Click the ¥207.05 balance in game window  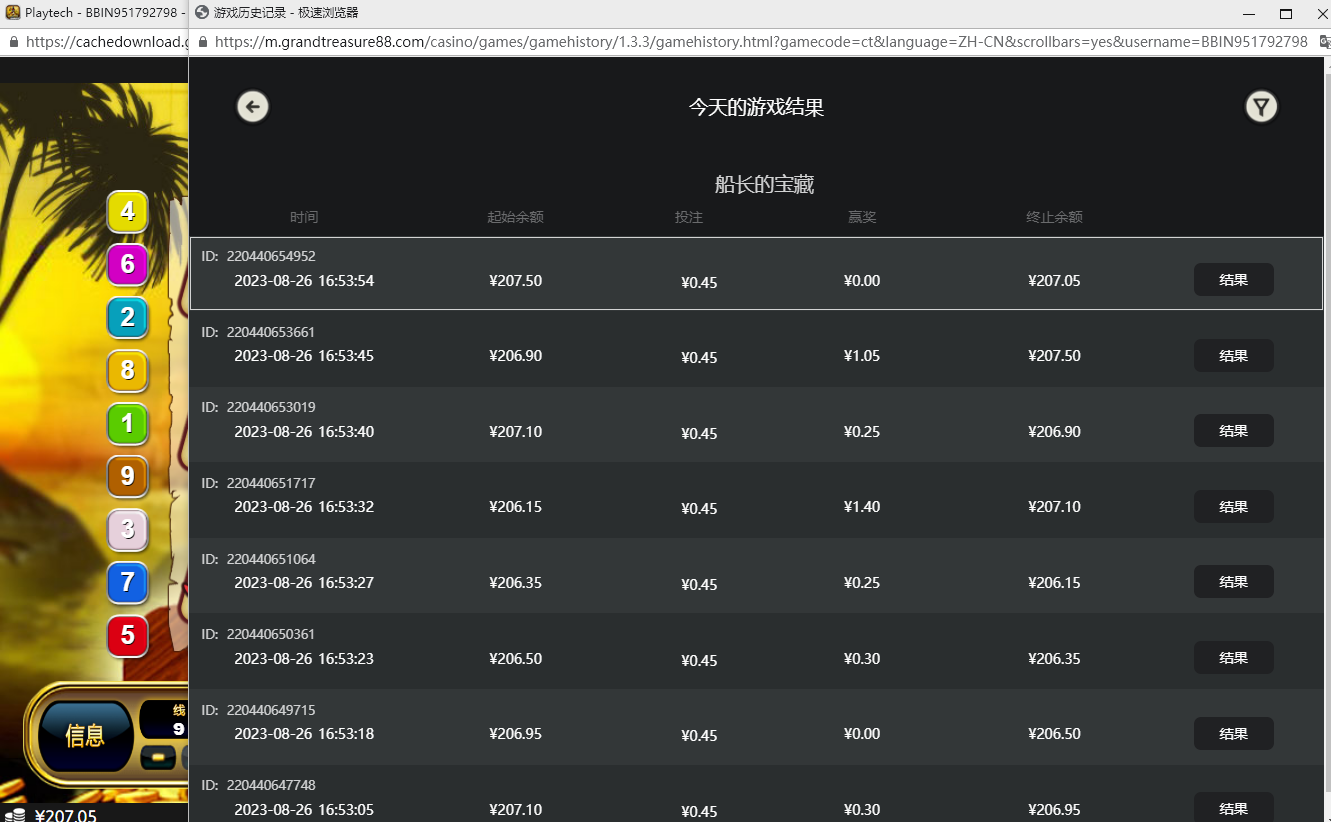pos(66,815)
